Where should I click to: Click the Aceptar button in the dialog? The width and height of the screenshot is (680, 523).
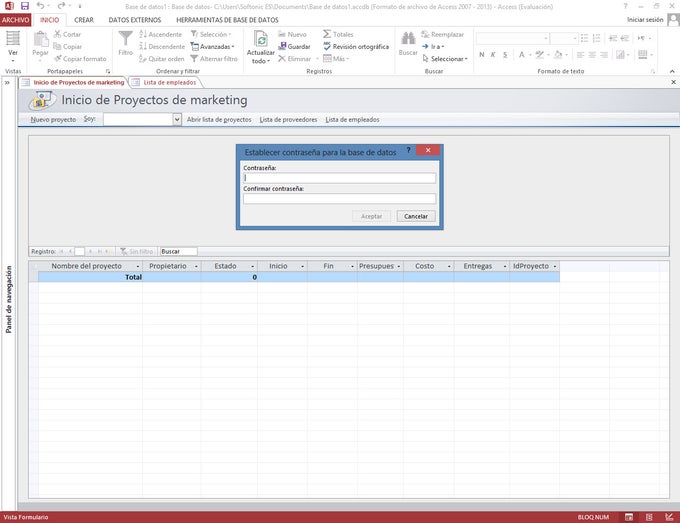pos(372,216)
